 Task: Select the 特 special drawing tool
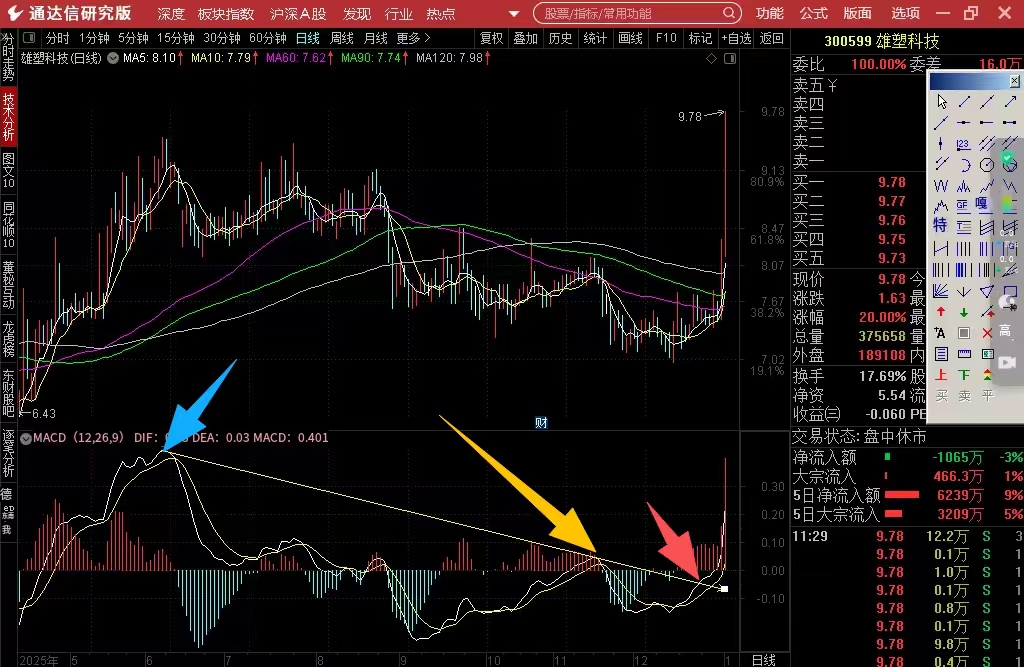[940, 225]
